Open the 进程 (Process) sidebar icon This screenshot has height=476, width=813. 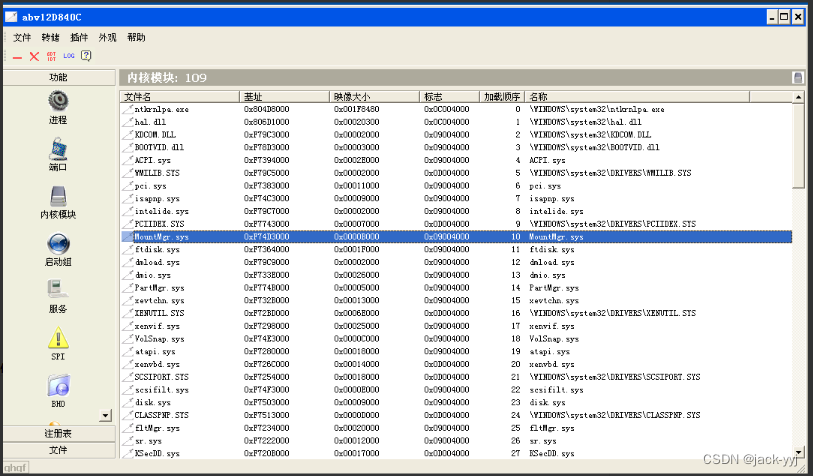[x=58, y=107]
